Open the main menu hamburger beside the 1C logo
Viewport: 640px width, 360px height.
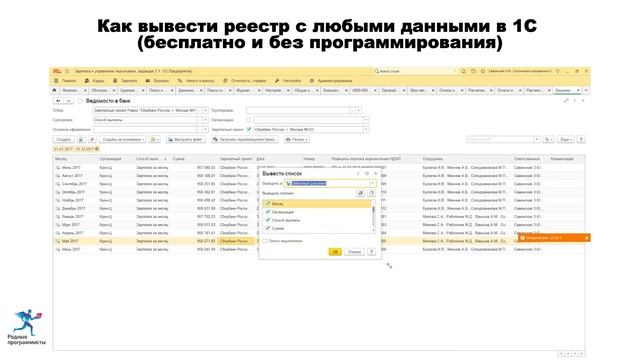67,71
